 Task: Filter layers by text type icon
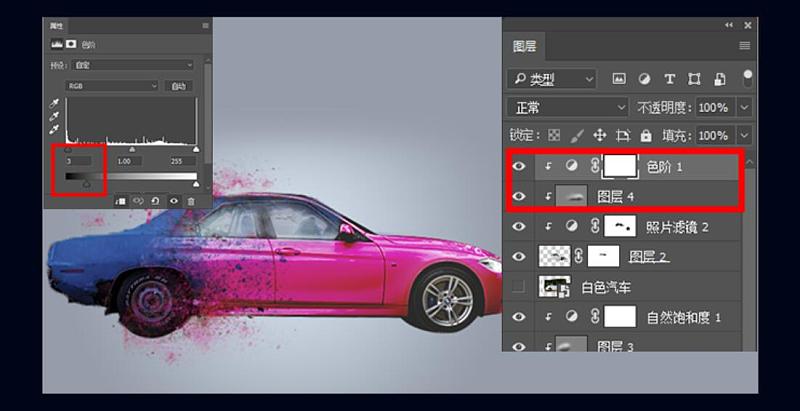coord(669,78)
